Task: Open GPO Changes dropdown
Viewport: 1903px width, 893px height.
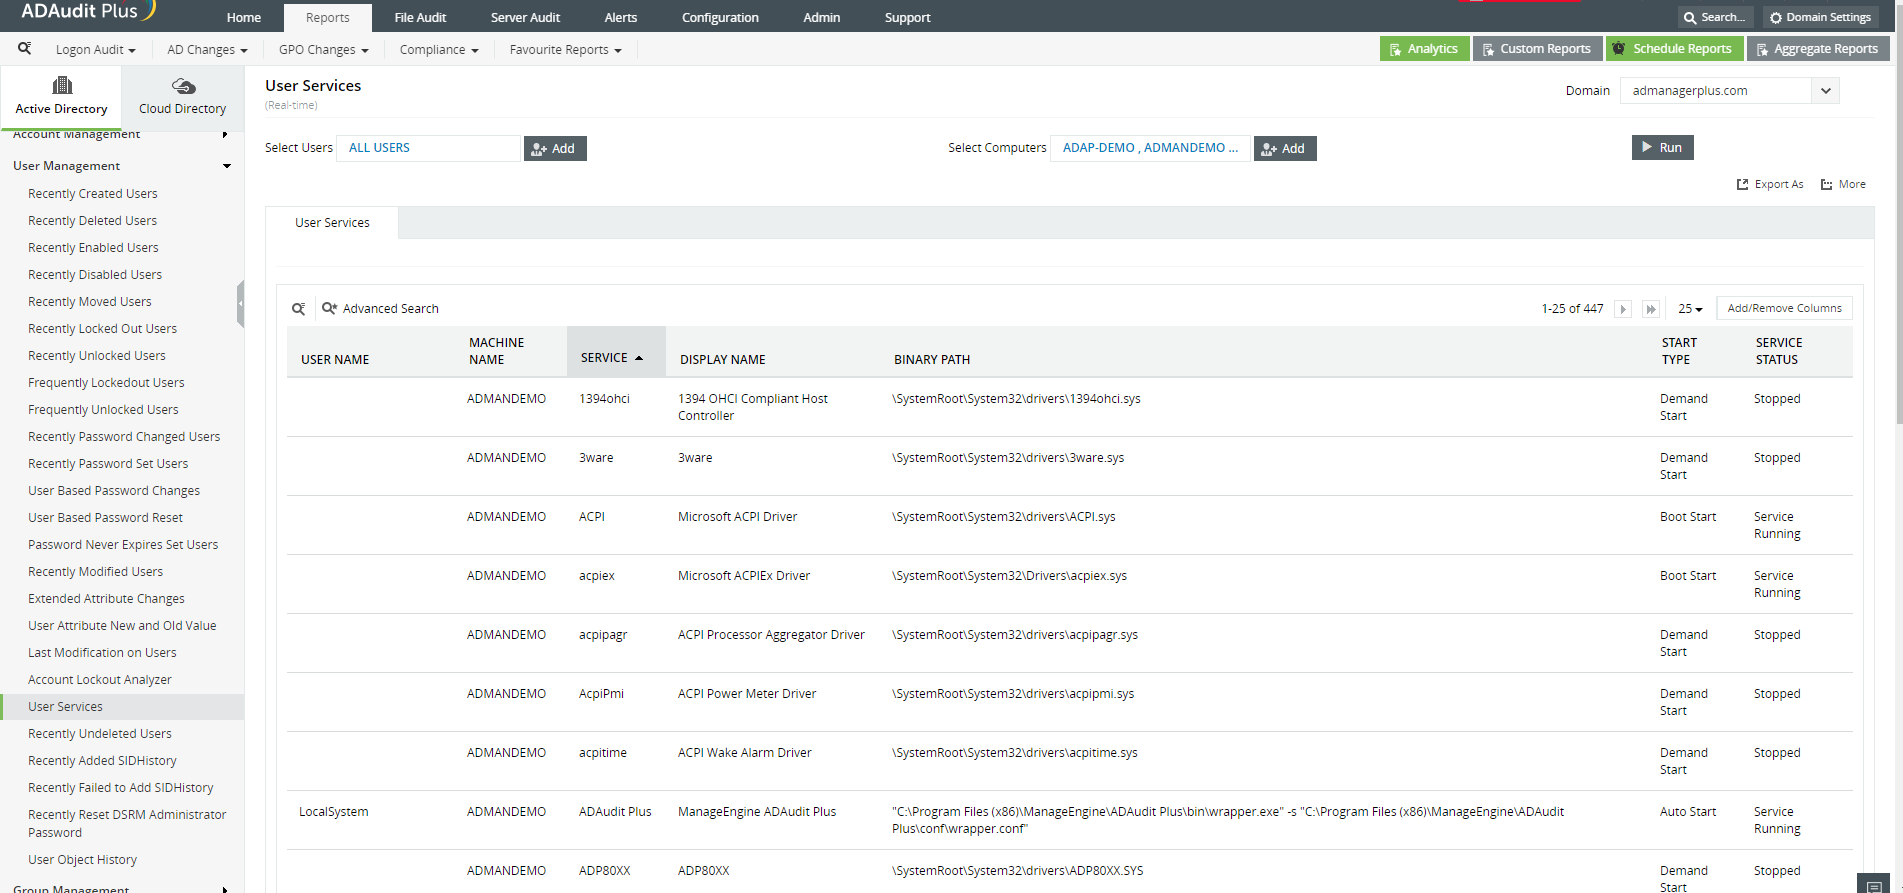Action: 323,49
